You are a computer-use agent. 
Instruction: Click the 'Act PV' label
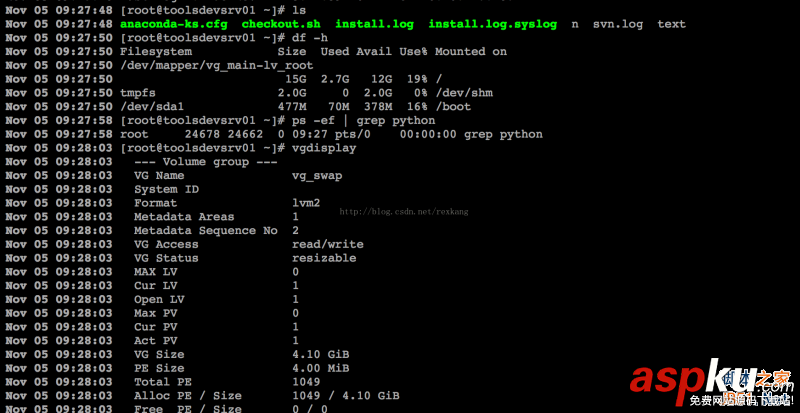click(156, 341)
